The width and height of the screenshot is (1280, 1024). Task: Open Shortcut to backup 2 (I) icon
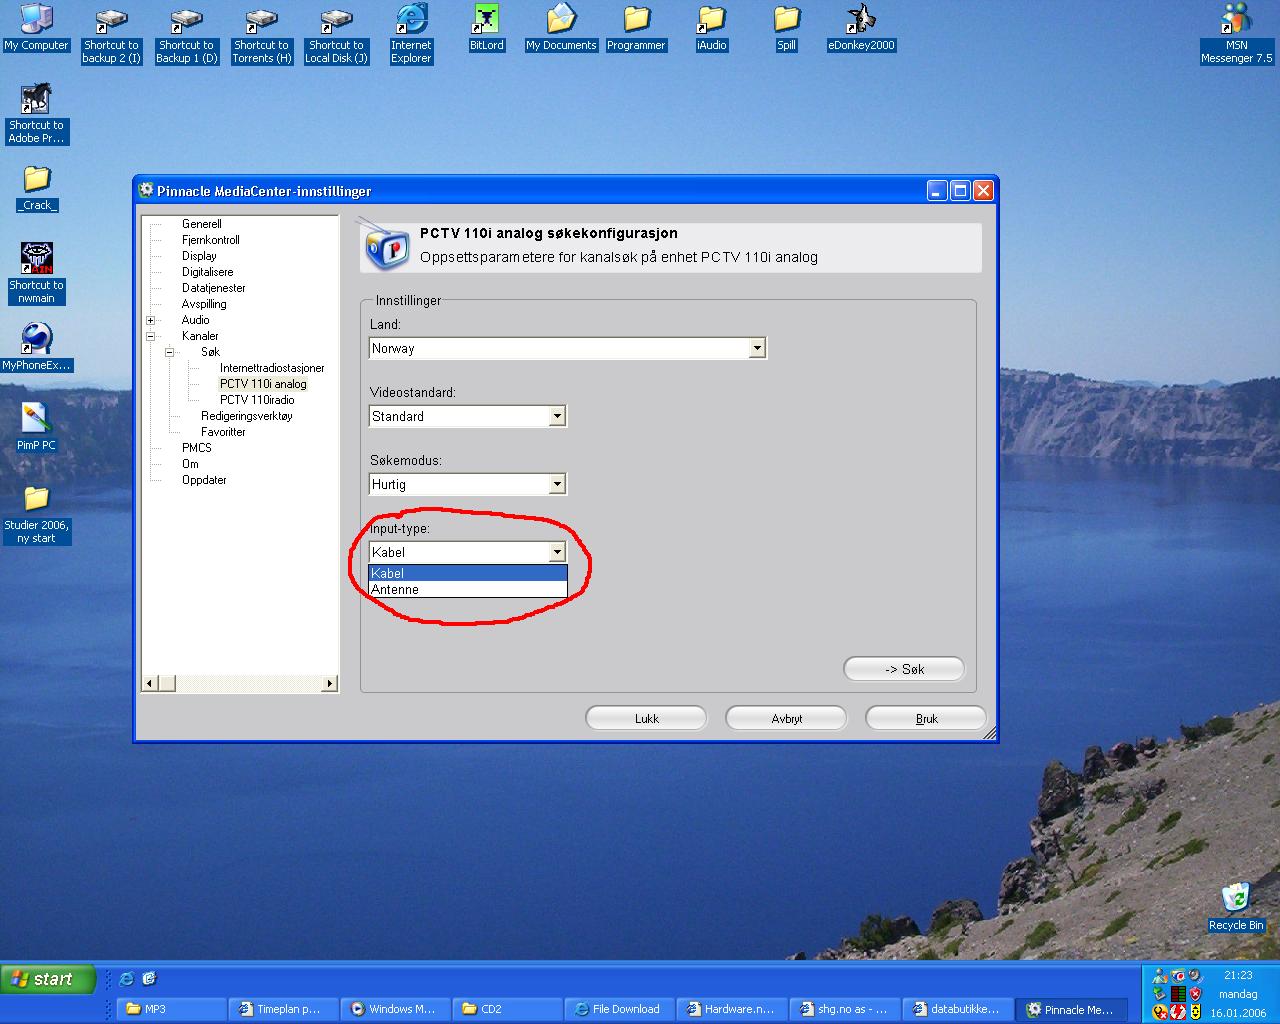coord(111,35)
